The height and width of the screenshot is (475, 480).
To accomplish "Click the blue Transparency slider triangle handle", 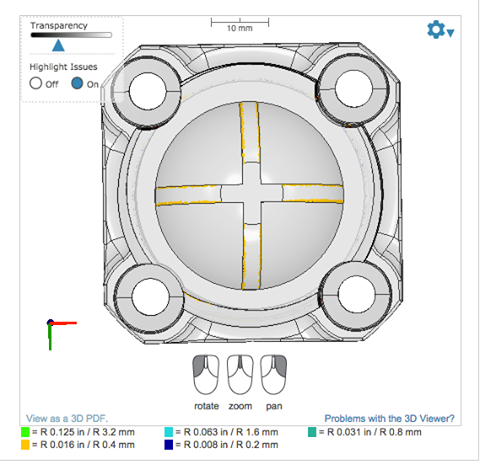I will pos(58,45).
